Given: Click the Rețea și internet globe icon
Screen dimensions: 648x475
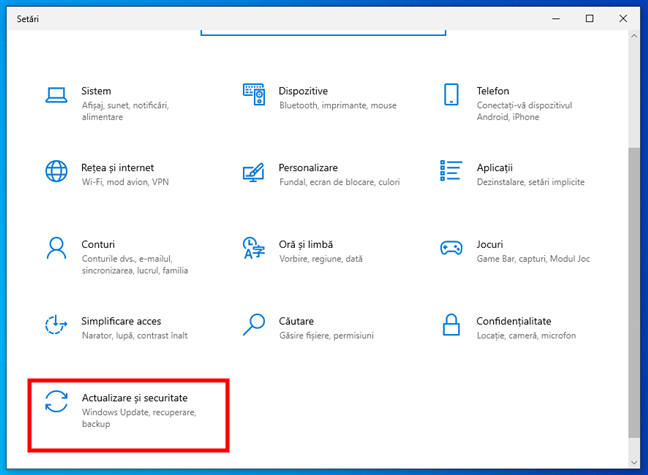Looking at the screenshot, I should pyautogui.click(x=56, y=171).
